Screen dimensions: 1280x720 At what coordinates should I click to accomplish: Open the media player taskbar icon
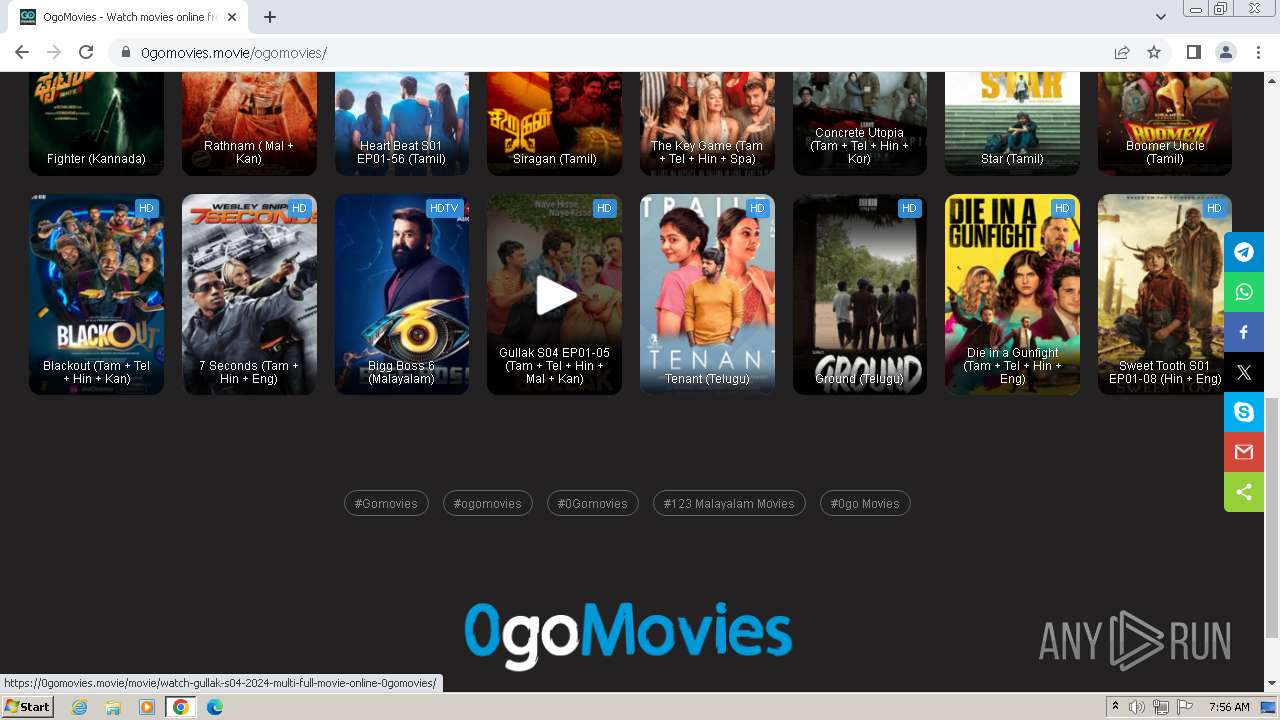point(147,707)
